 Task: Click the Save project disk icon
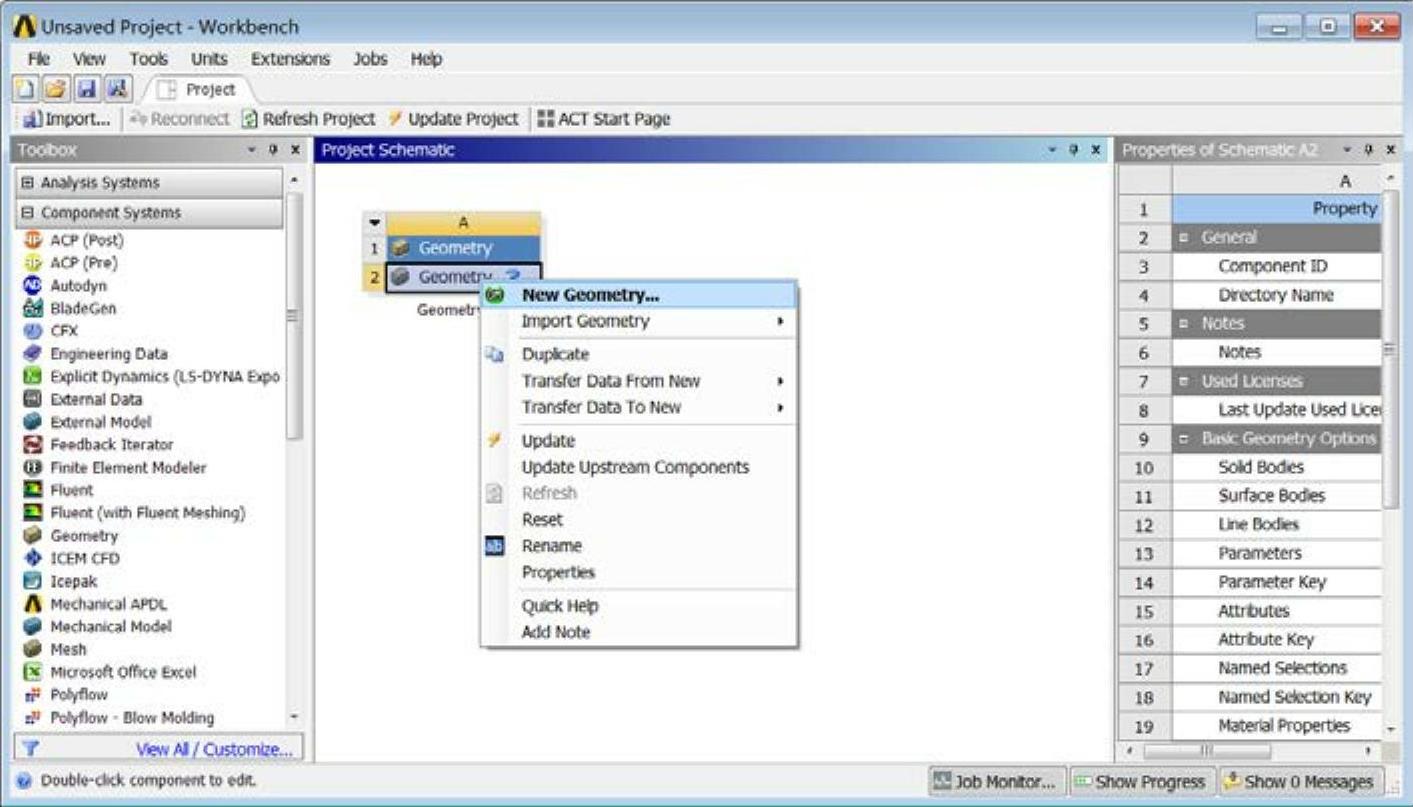click(x=86, y=89)
